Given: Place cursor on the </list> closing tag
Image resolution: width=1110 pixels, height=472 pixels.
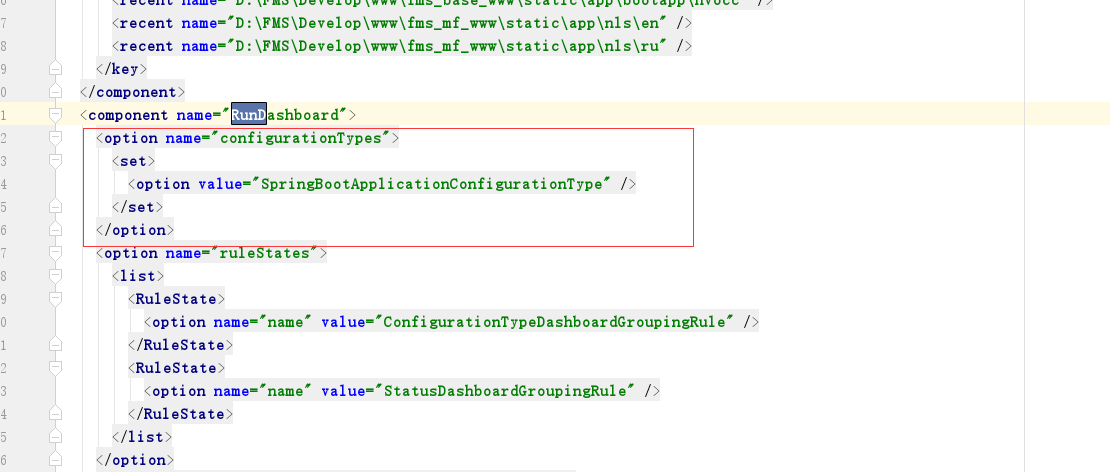Looking at the screenshot, I should (142, 437).
